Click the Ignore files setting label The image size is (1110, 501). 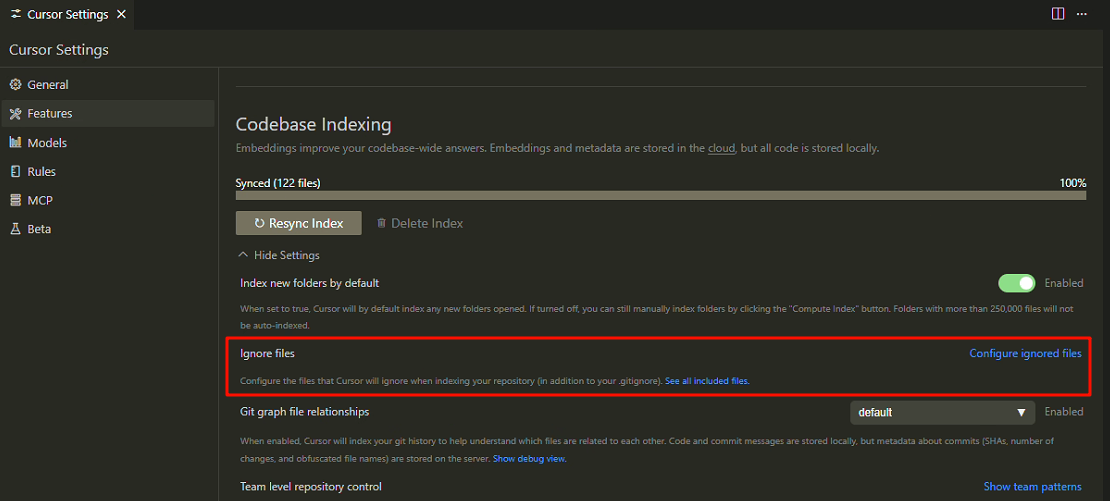(268, 353)
